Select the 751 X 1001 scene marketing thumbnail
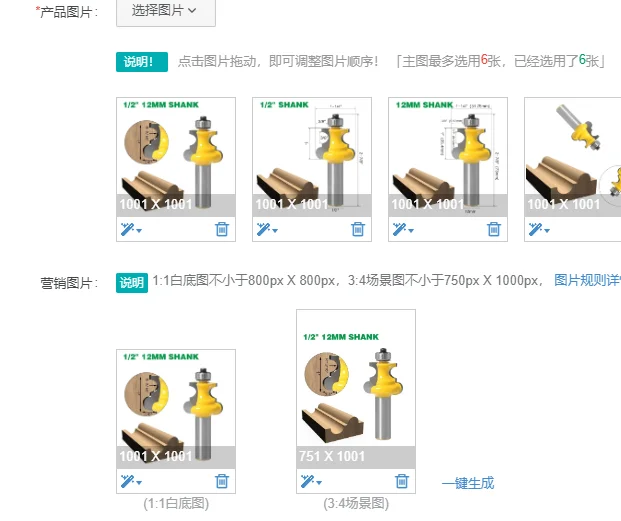 click(x=356, y=389)
